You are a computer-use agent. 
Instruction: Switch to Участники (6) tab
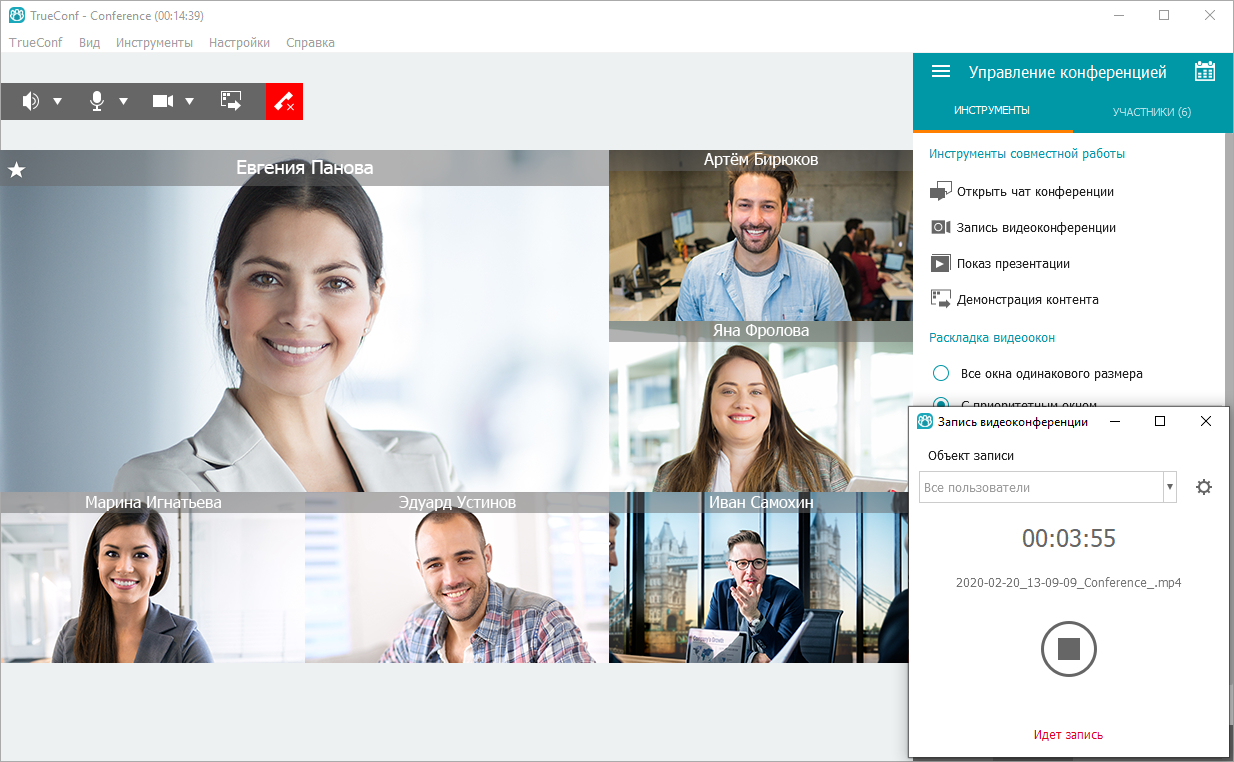[1151, 112]
